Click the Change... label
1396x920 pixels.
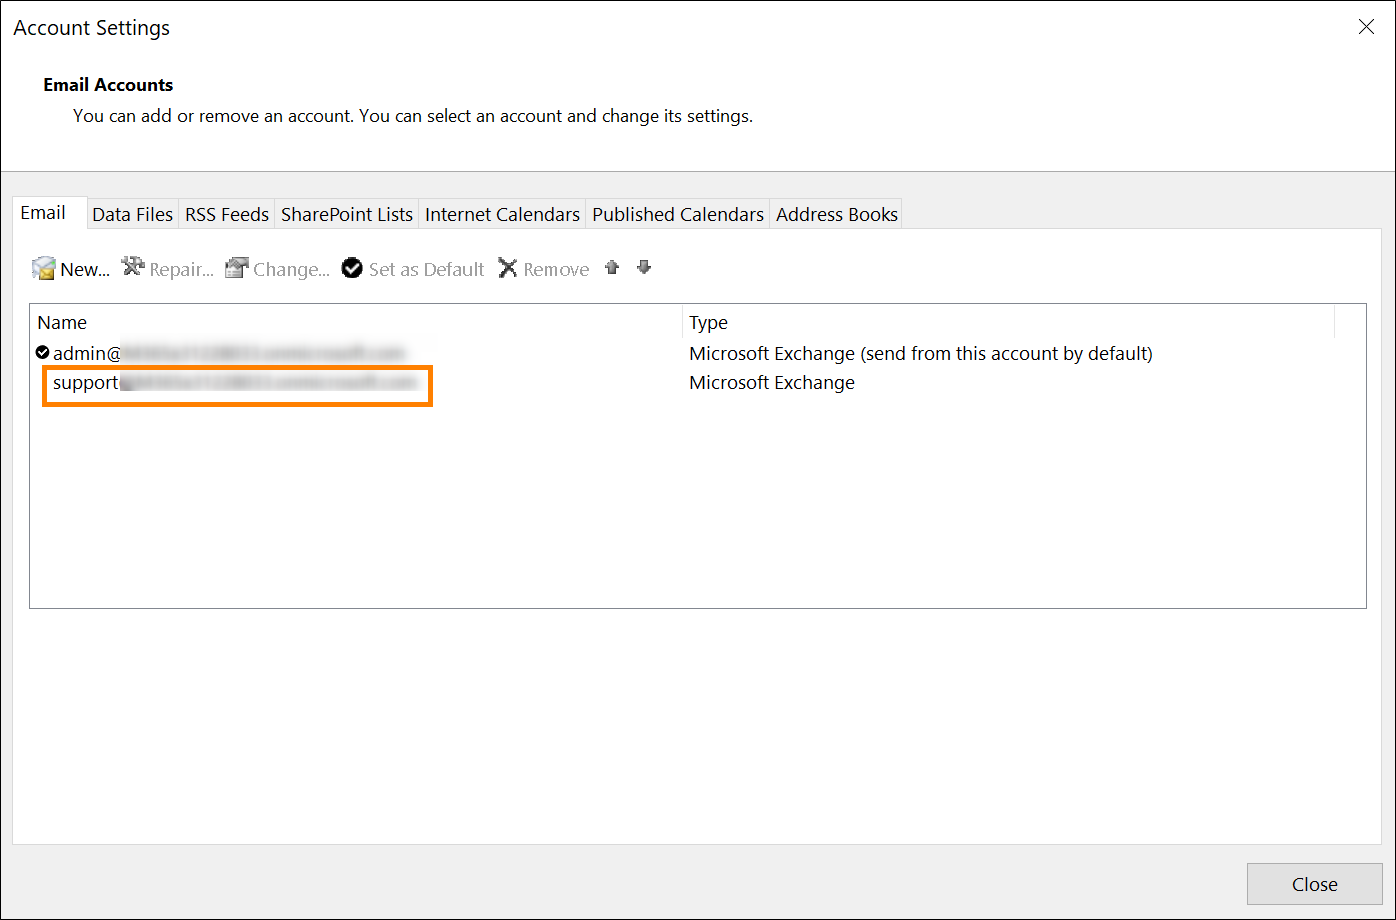(292, 269)
